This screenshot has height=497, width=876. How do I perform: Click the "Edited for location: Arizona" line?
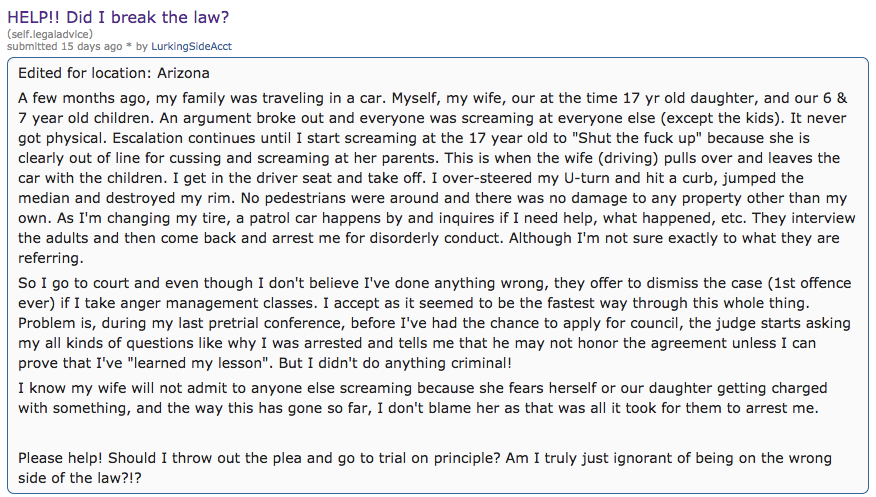pyautogui.click(x=114, y=73)
